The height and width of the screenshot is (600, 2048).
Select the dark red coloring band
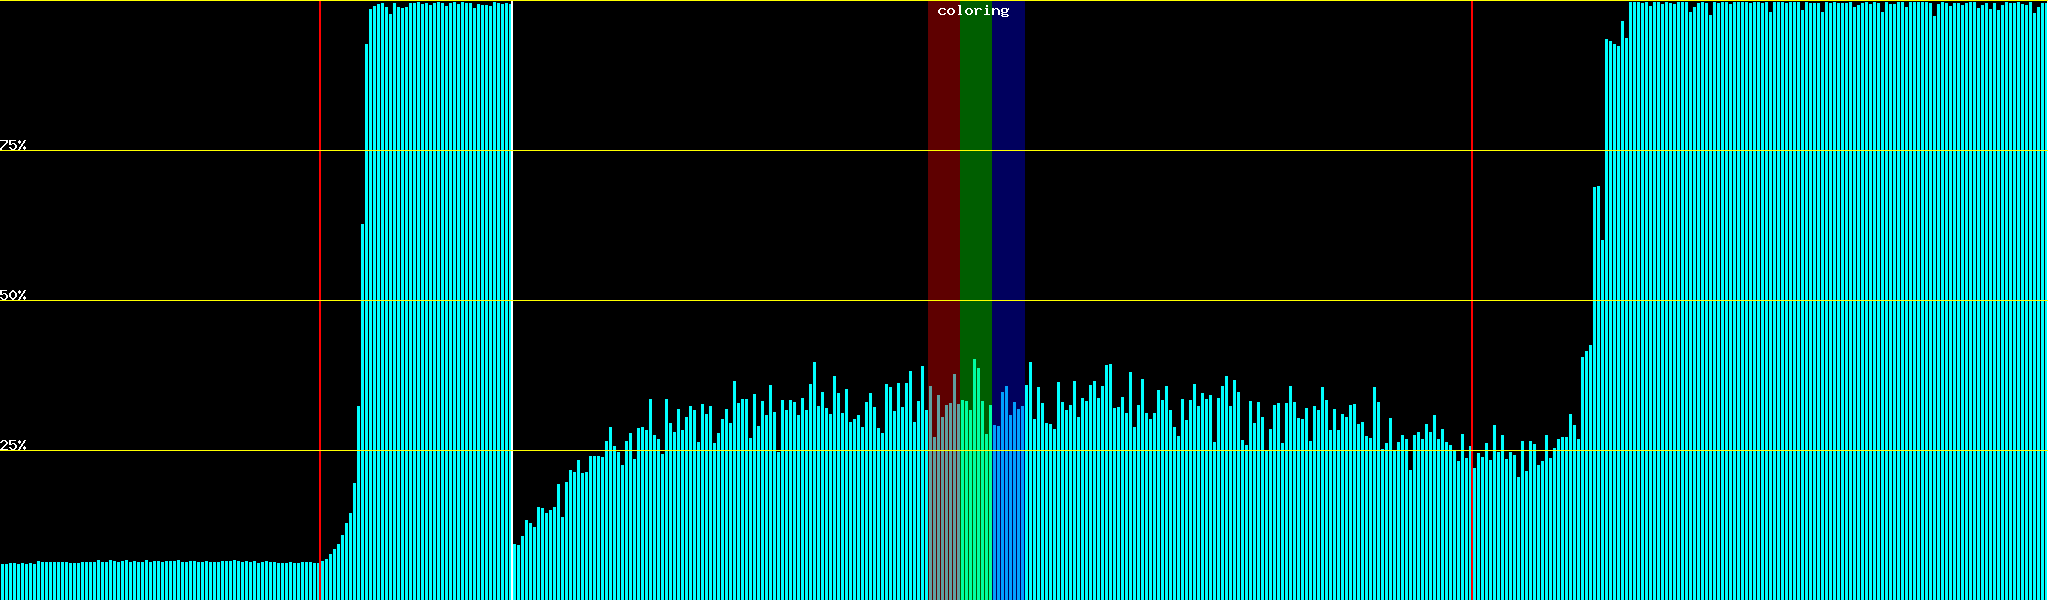(x=943, y=200)
